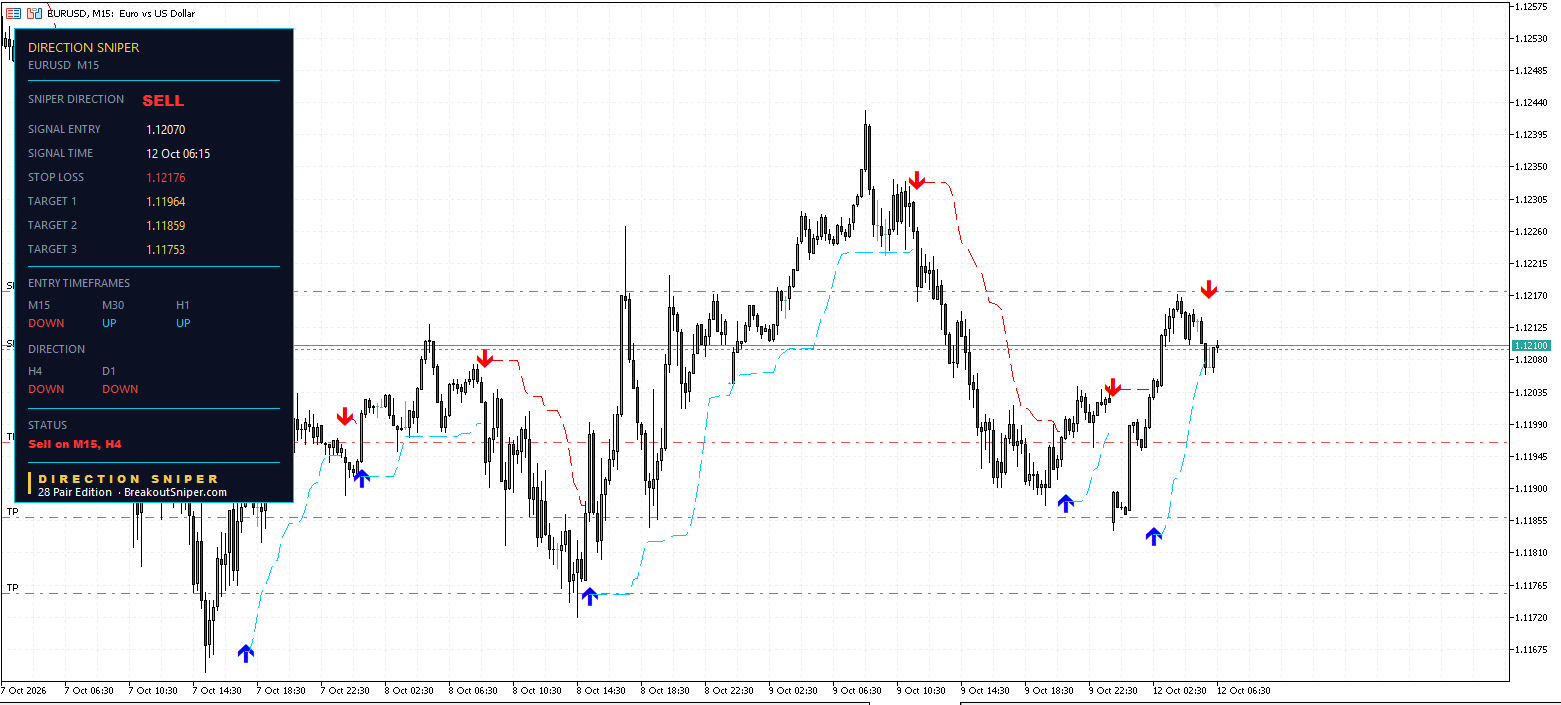Screen dimensions: 1561x705
Task: Click the 1.11675 price scale label
Action: point(1530,649)
